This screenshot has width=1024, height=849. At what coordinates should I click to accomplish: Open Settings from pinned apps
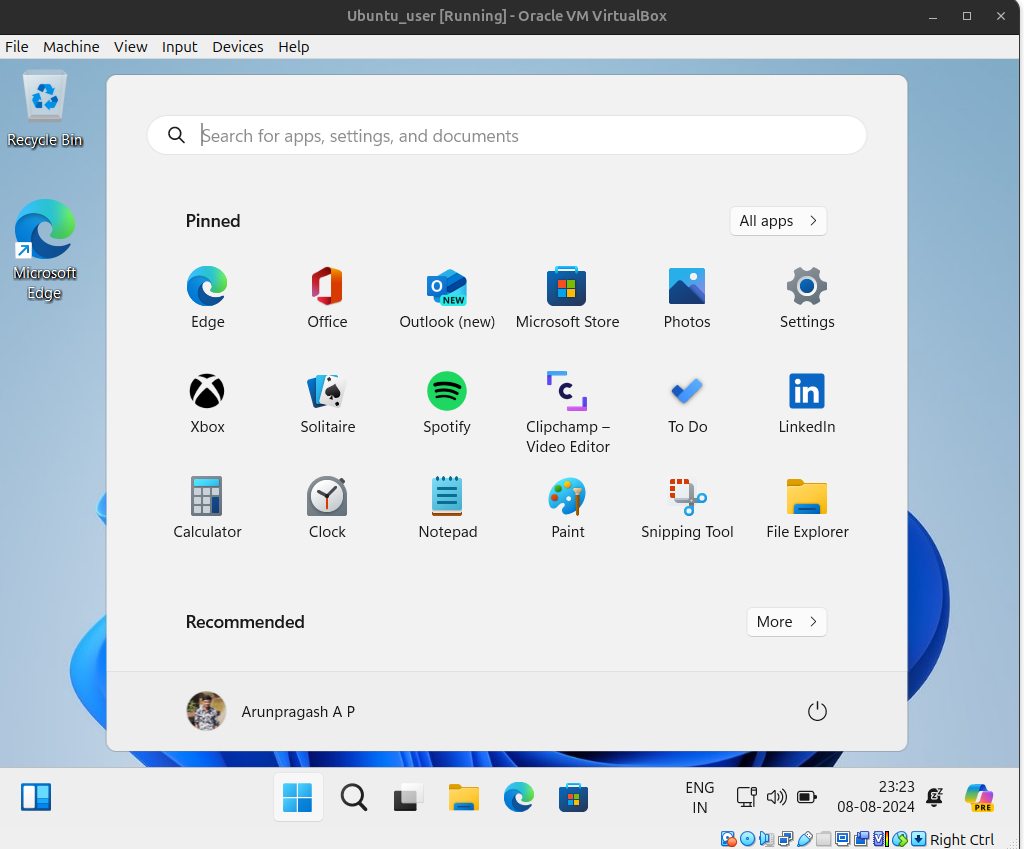click(807, 298)
